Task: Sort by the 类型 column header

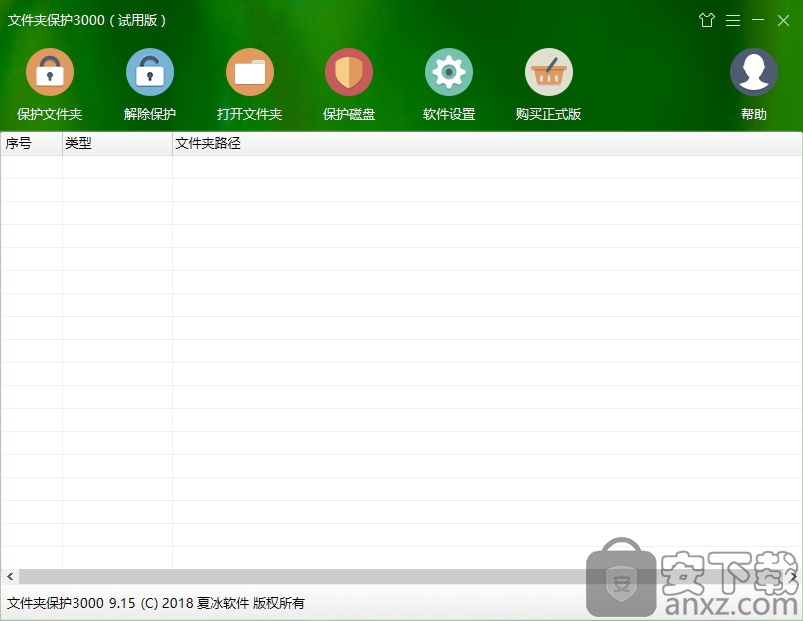Action: click(117, 144)
